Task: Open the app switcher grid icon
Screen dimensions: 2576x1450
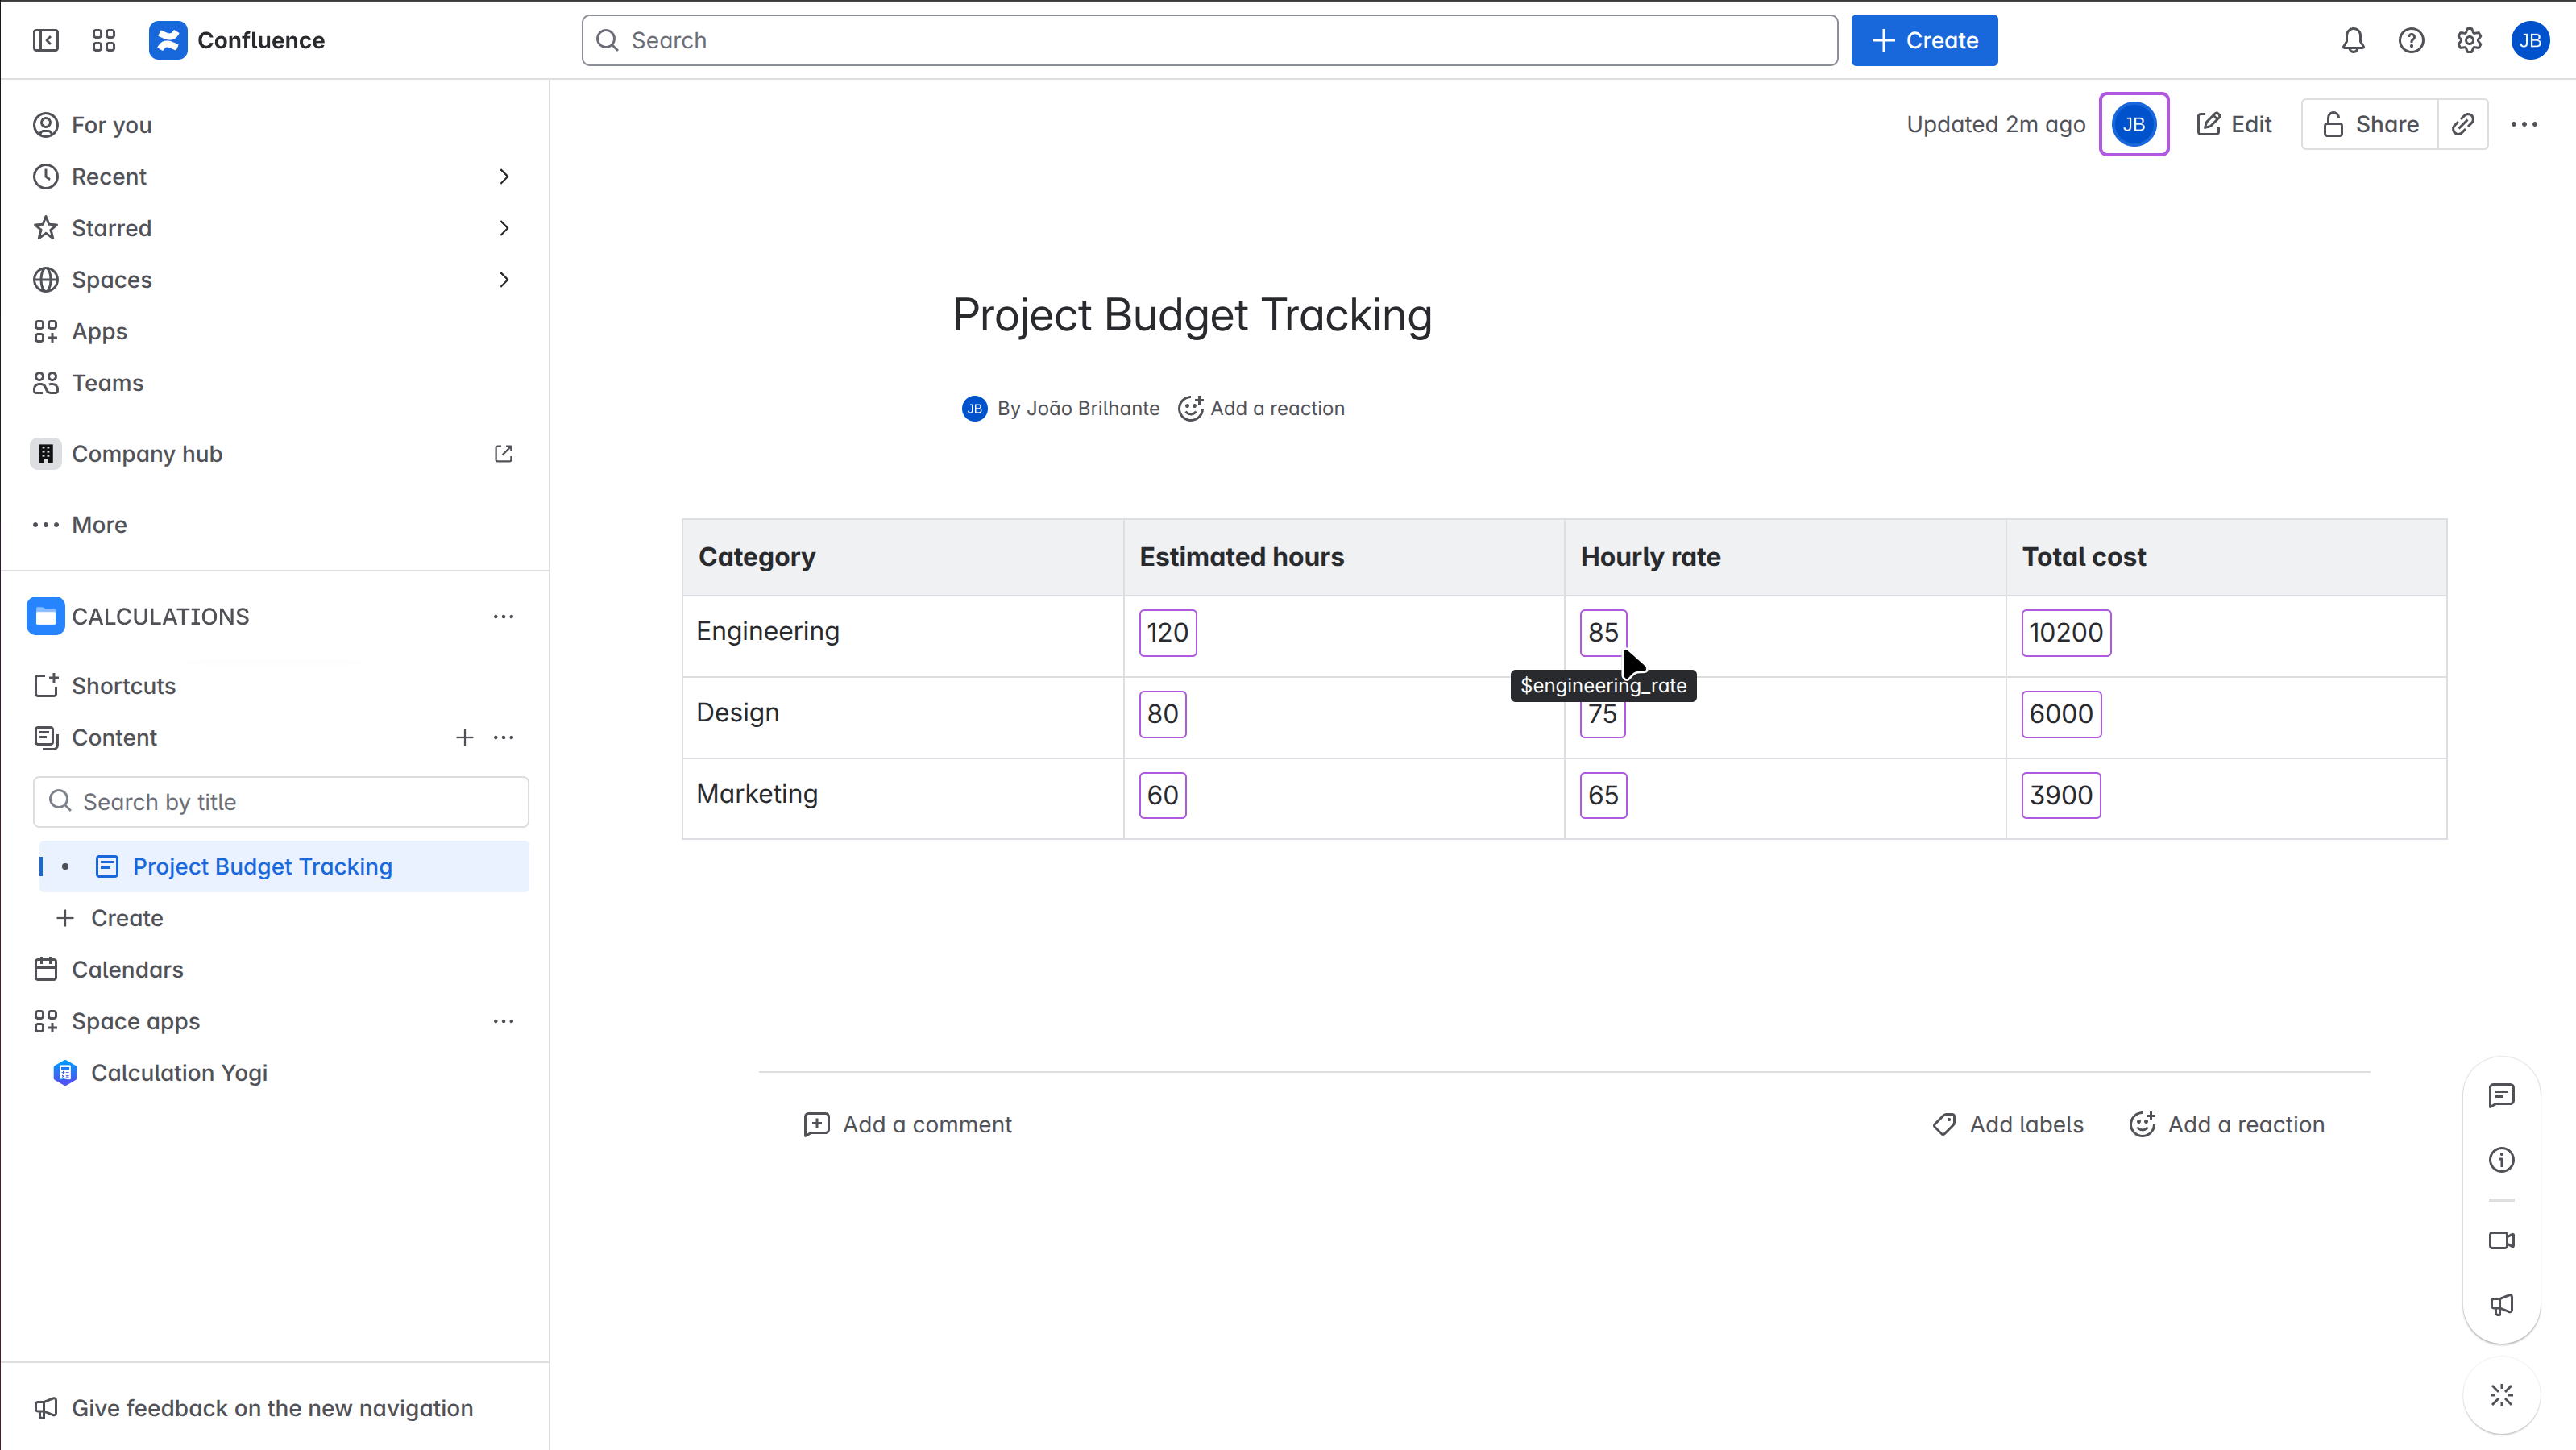Action: coord(104,40)
